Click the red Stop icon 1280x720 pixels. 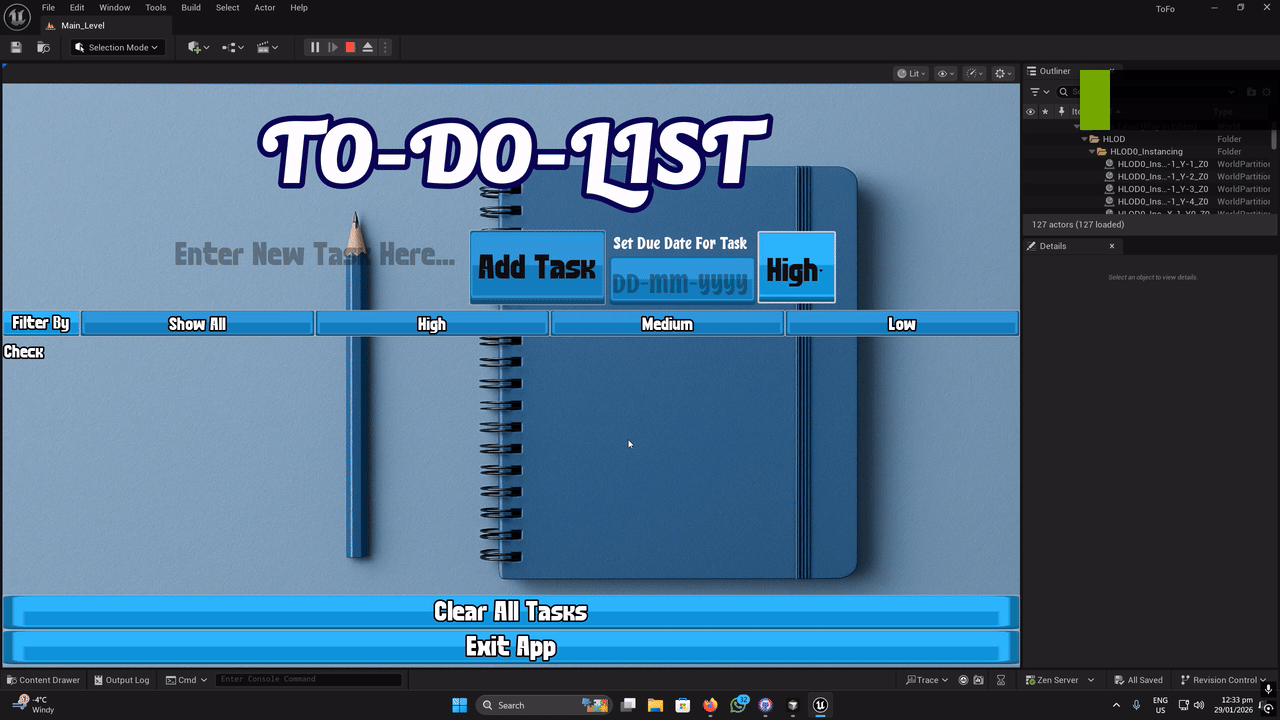click(x=349, y=47)
